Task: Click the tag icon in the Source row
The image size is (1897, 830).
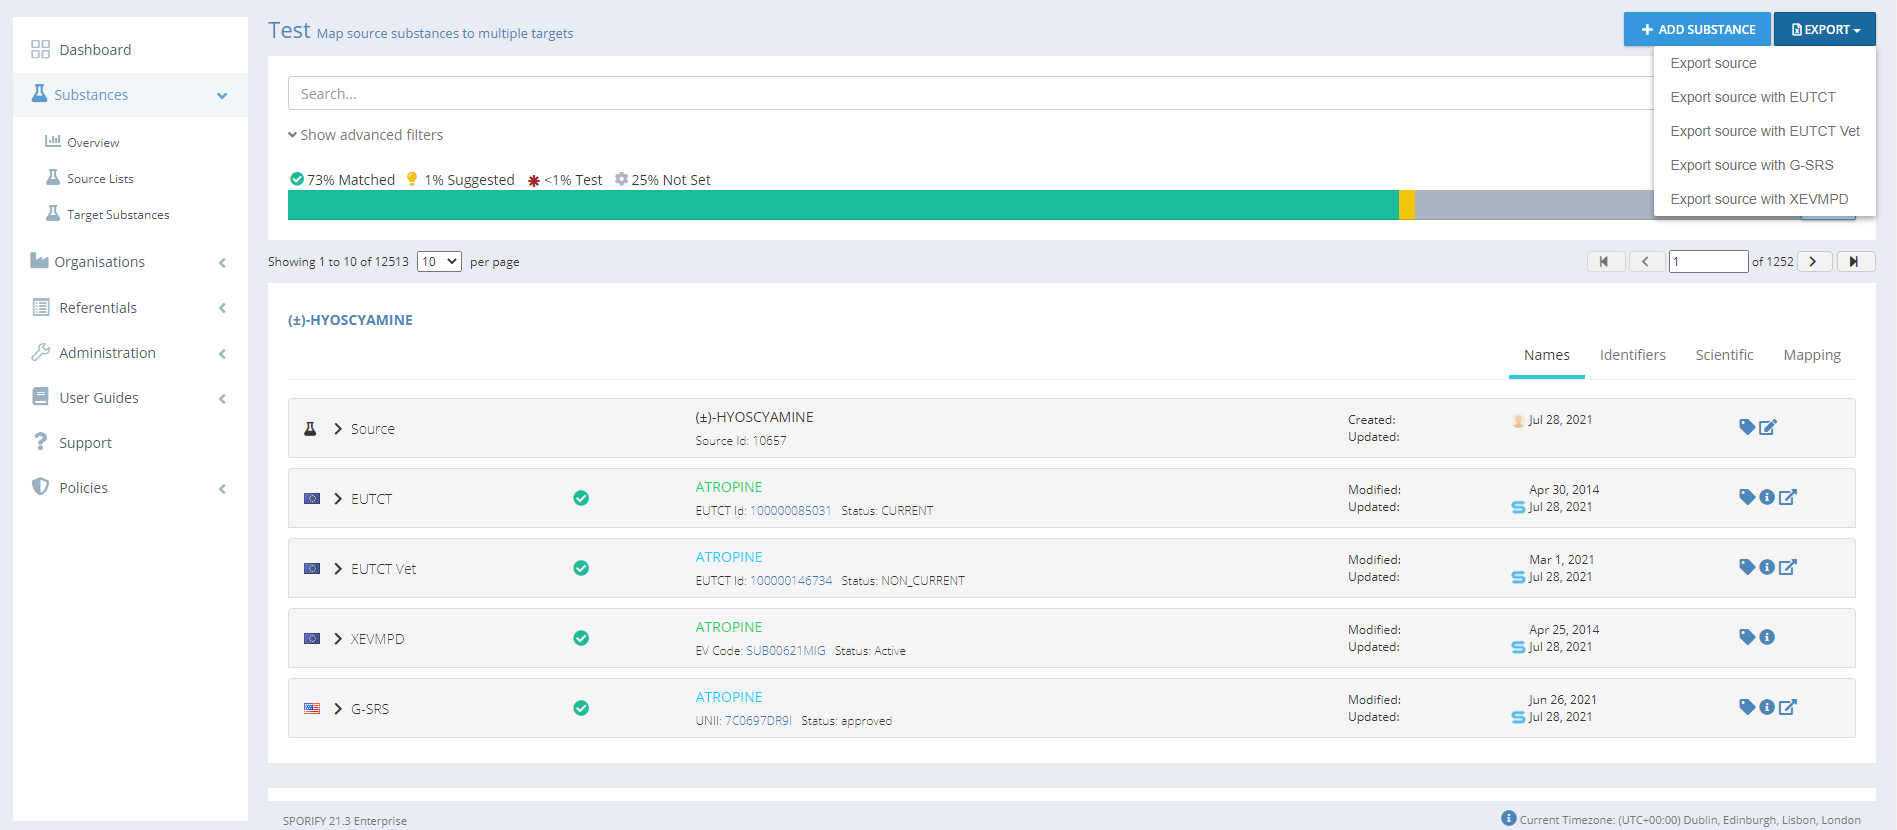Action: pos(1746,427)
